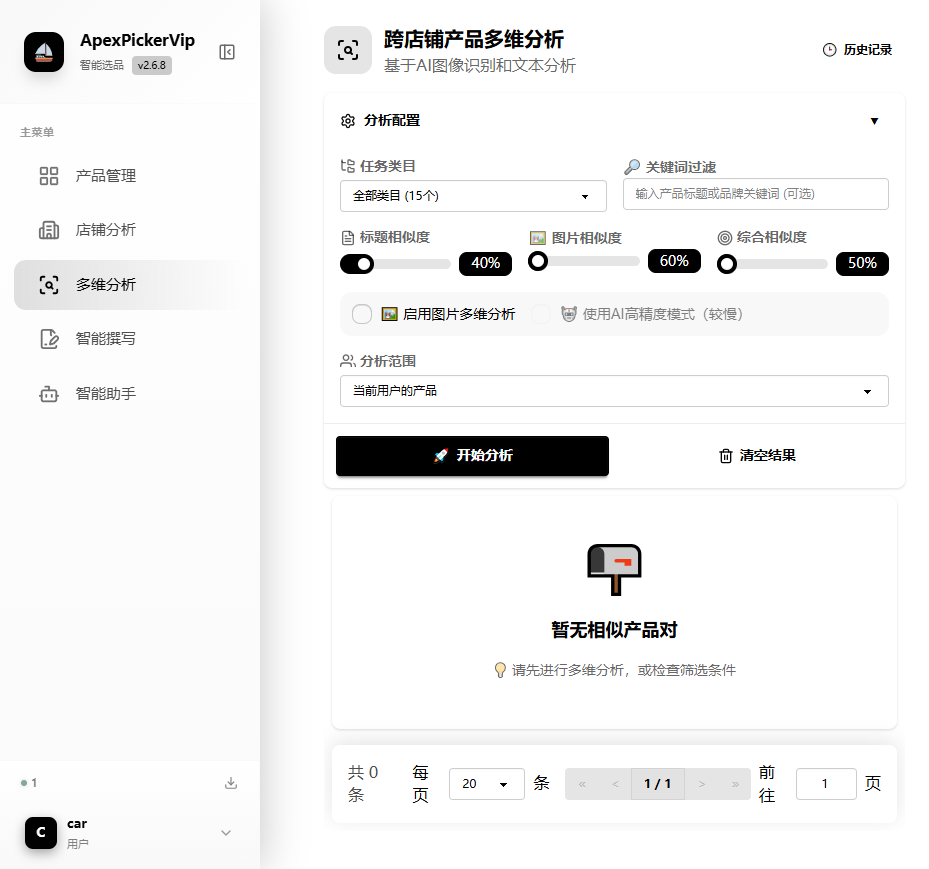Go to next page with > button
929x869 pixels.
(701, 784)
